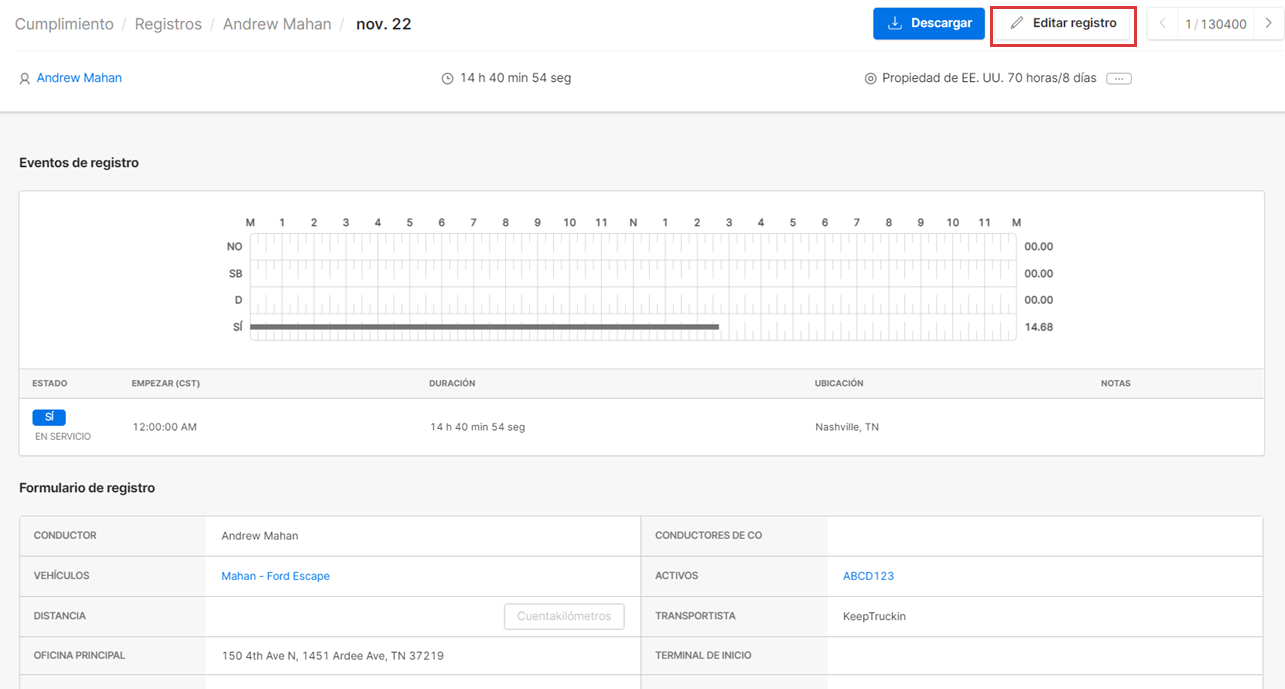Click the Editar registro button
Viewport: 1285px width, 689px height.
click(x=1062, y=23)
